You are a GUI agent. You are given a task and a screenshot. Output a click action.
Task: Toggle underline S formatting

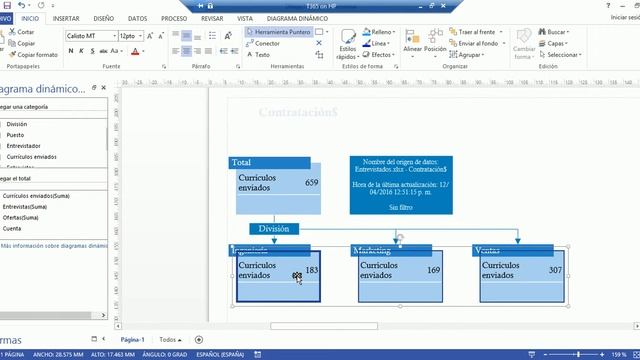[93, 51]
